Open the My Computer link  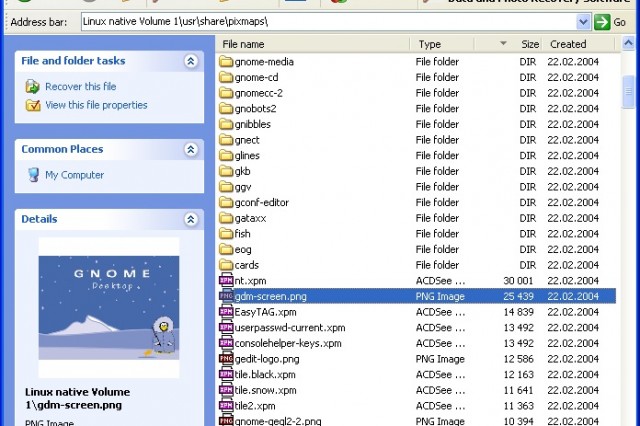[74, 175]
